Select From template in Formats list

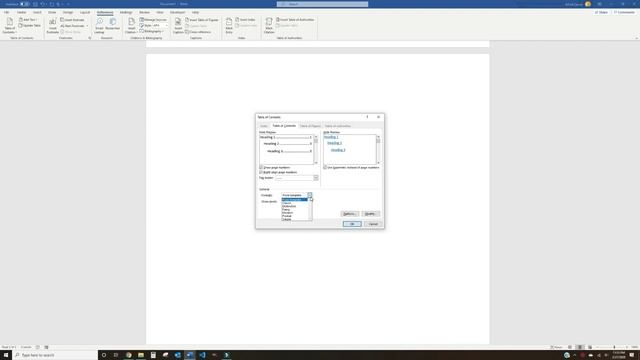pos(294,200)
